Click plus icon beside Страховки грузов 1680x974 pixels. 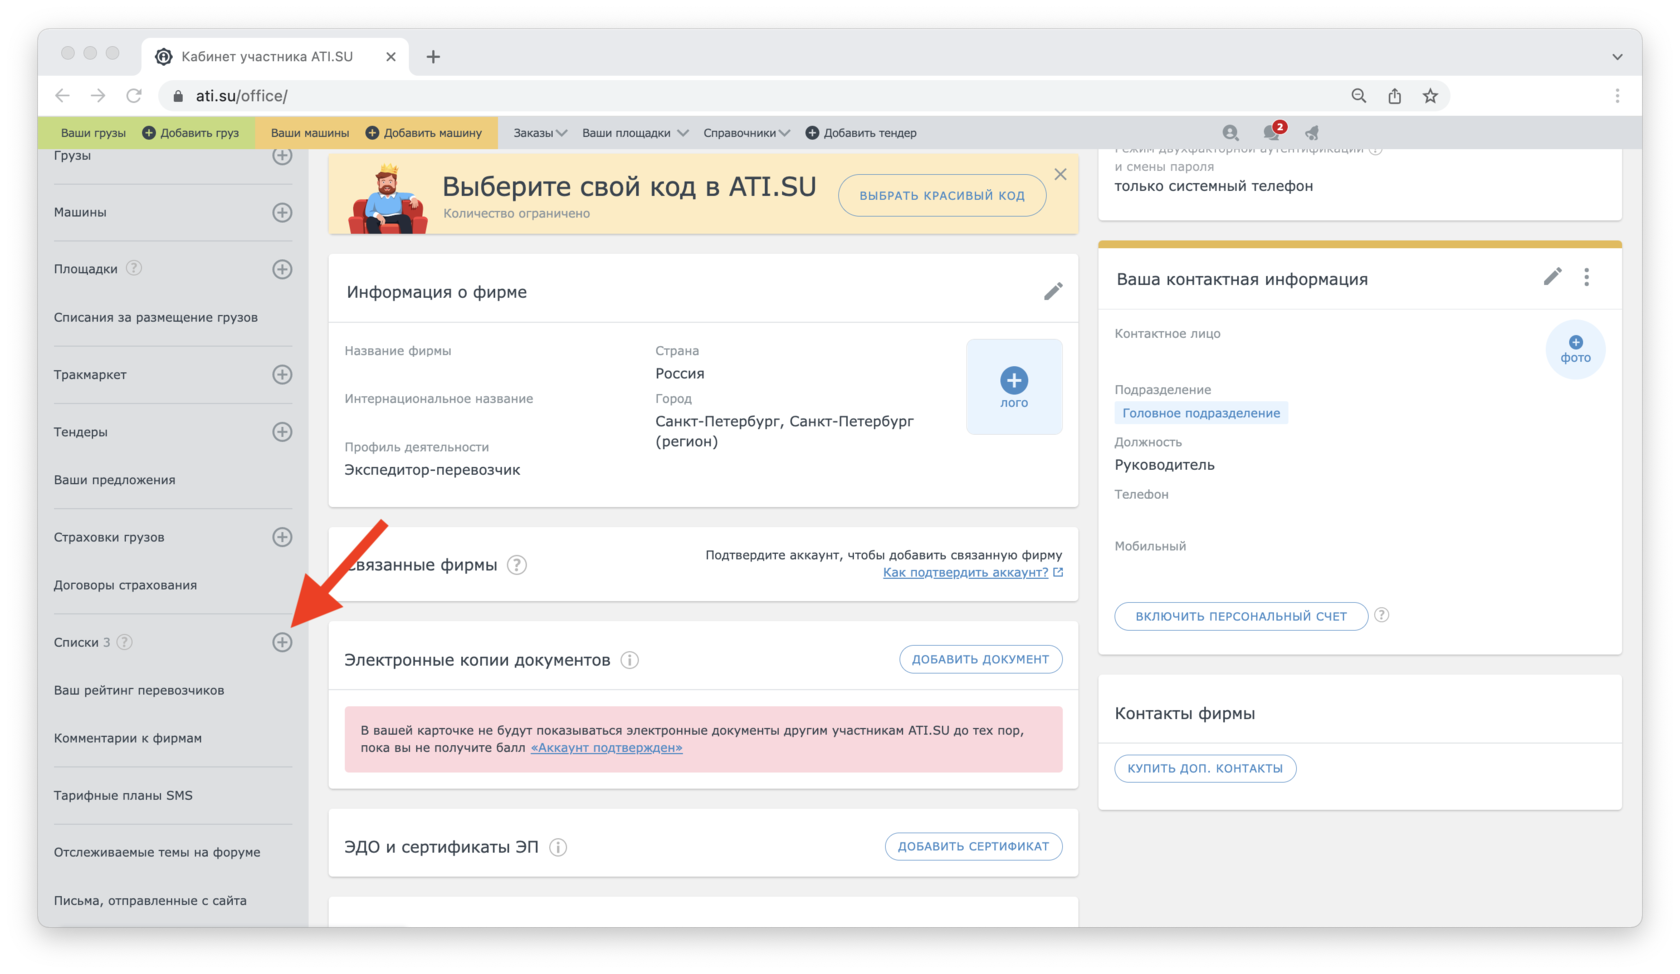click(x=282, y=537)
